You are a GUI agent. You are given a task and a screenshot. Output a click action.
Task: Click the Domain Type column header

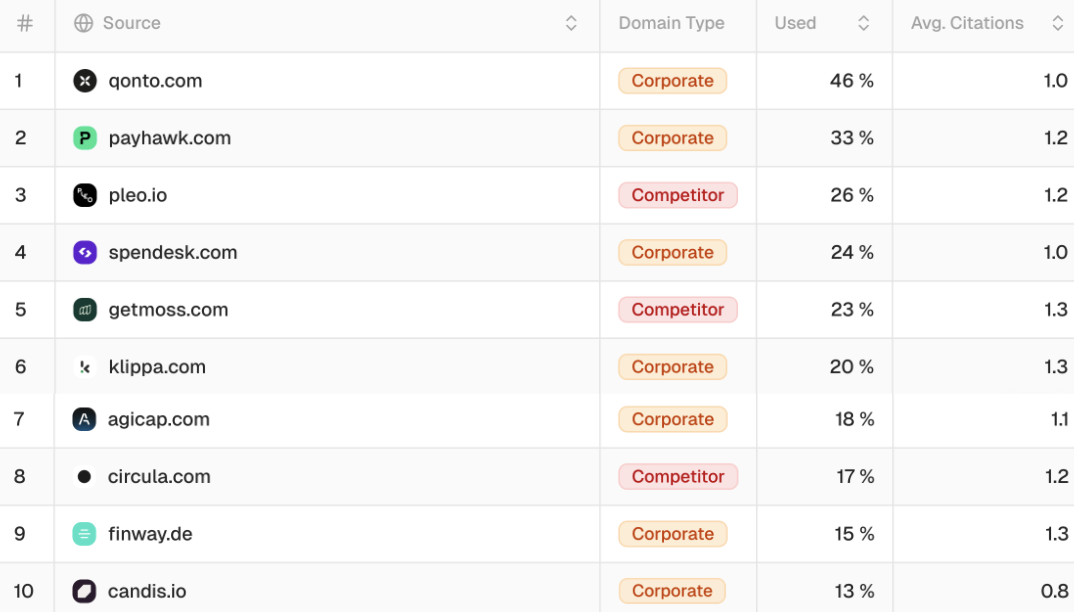click(x=671, y=23)
